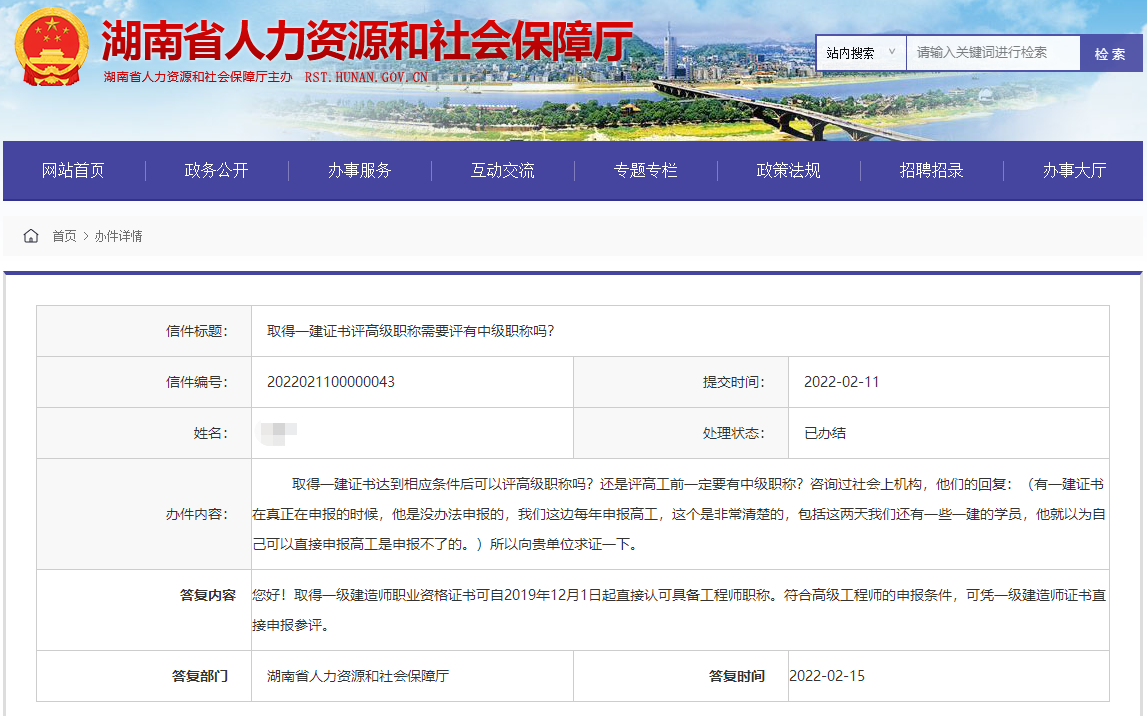
Task: Open the 互动交流 menu
Action: (501, 170)
